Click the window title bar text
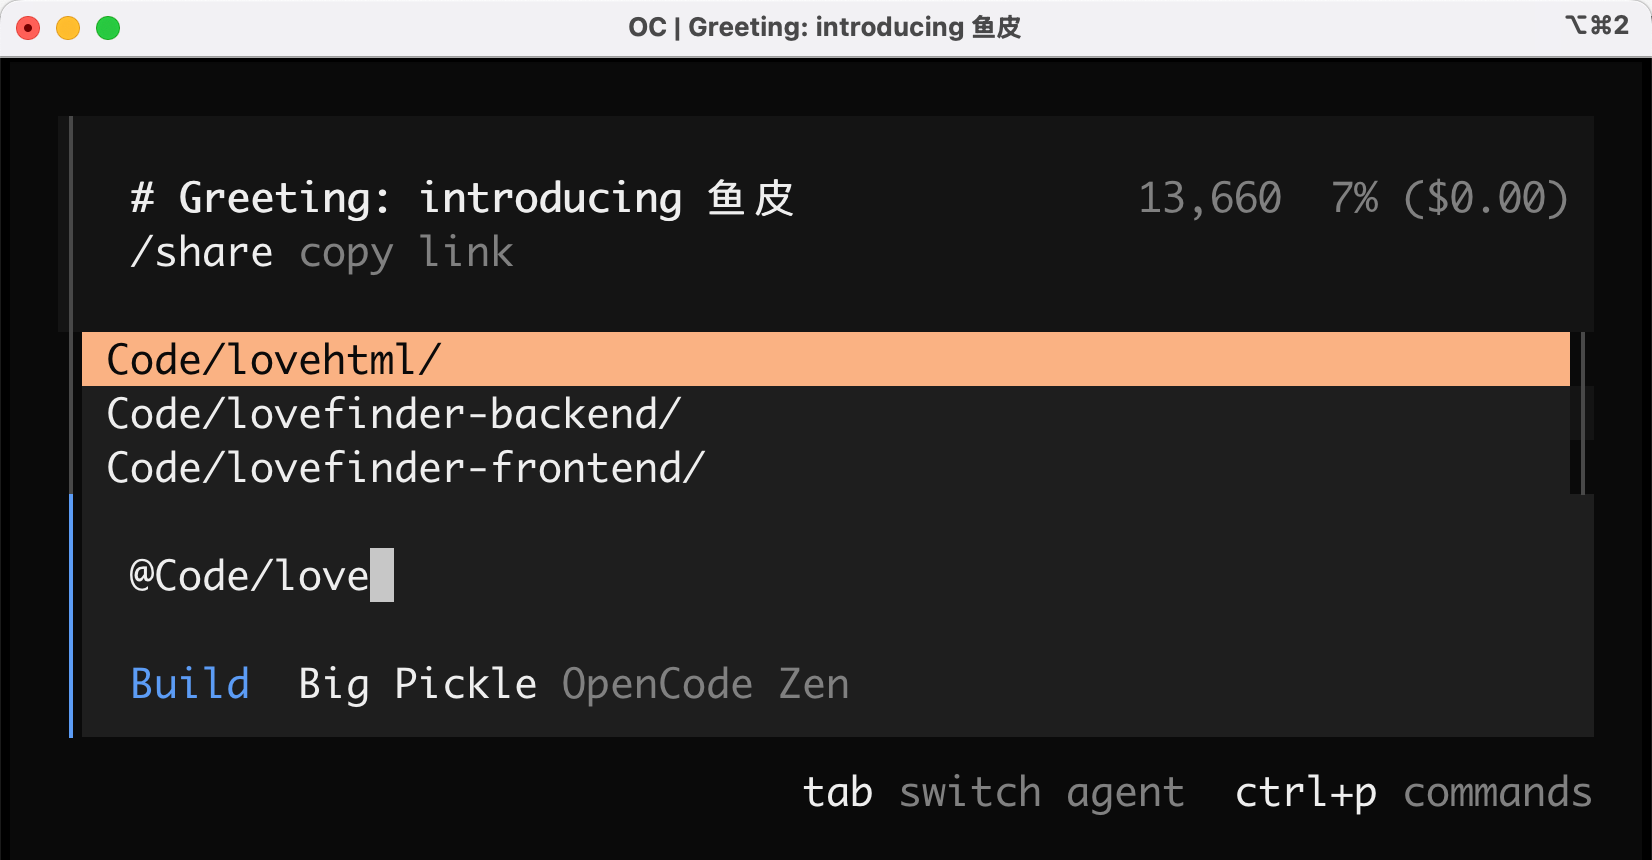Screen dimensions: 1652x860 pos(824,27)
